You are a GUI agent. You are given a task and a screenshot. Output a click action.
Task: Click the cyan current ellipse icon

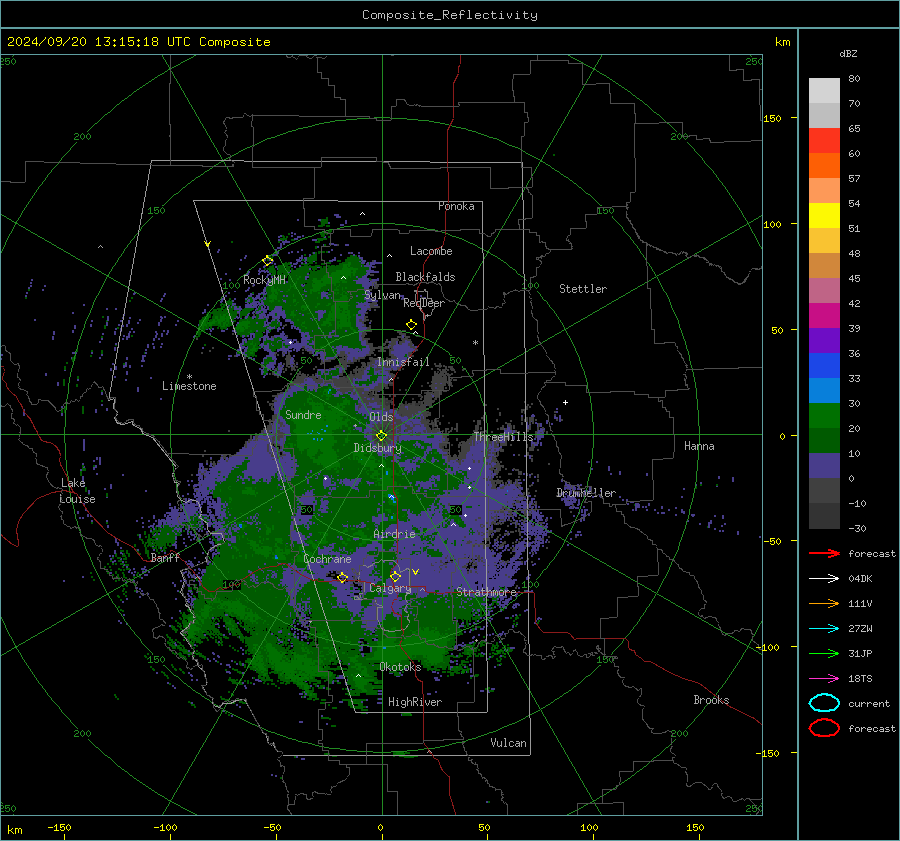(824, 703)
